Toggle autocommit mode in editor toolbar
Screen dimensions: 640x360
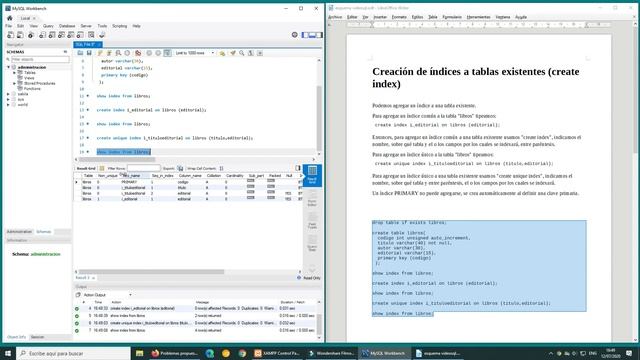pos(167,53)
